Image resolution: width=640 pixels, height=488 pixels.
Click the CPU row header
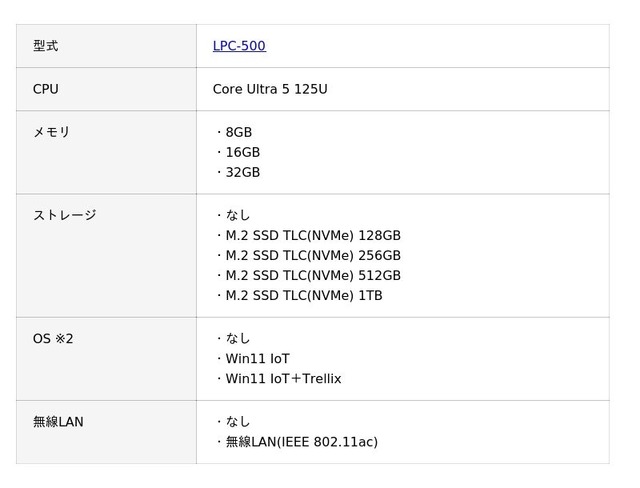pyautogui.click(x=46, y=89)
